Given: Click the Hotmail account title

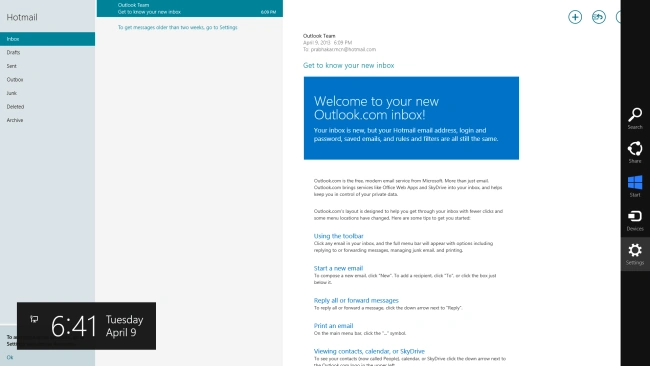Looking at the screenshot, I should click(x=22, y=17).
